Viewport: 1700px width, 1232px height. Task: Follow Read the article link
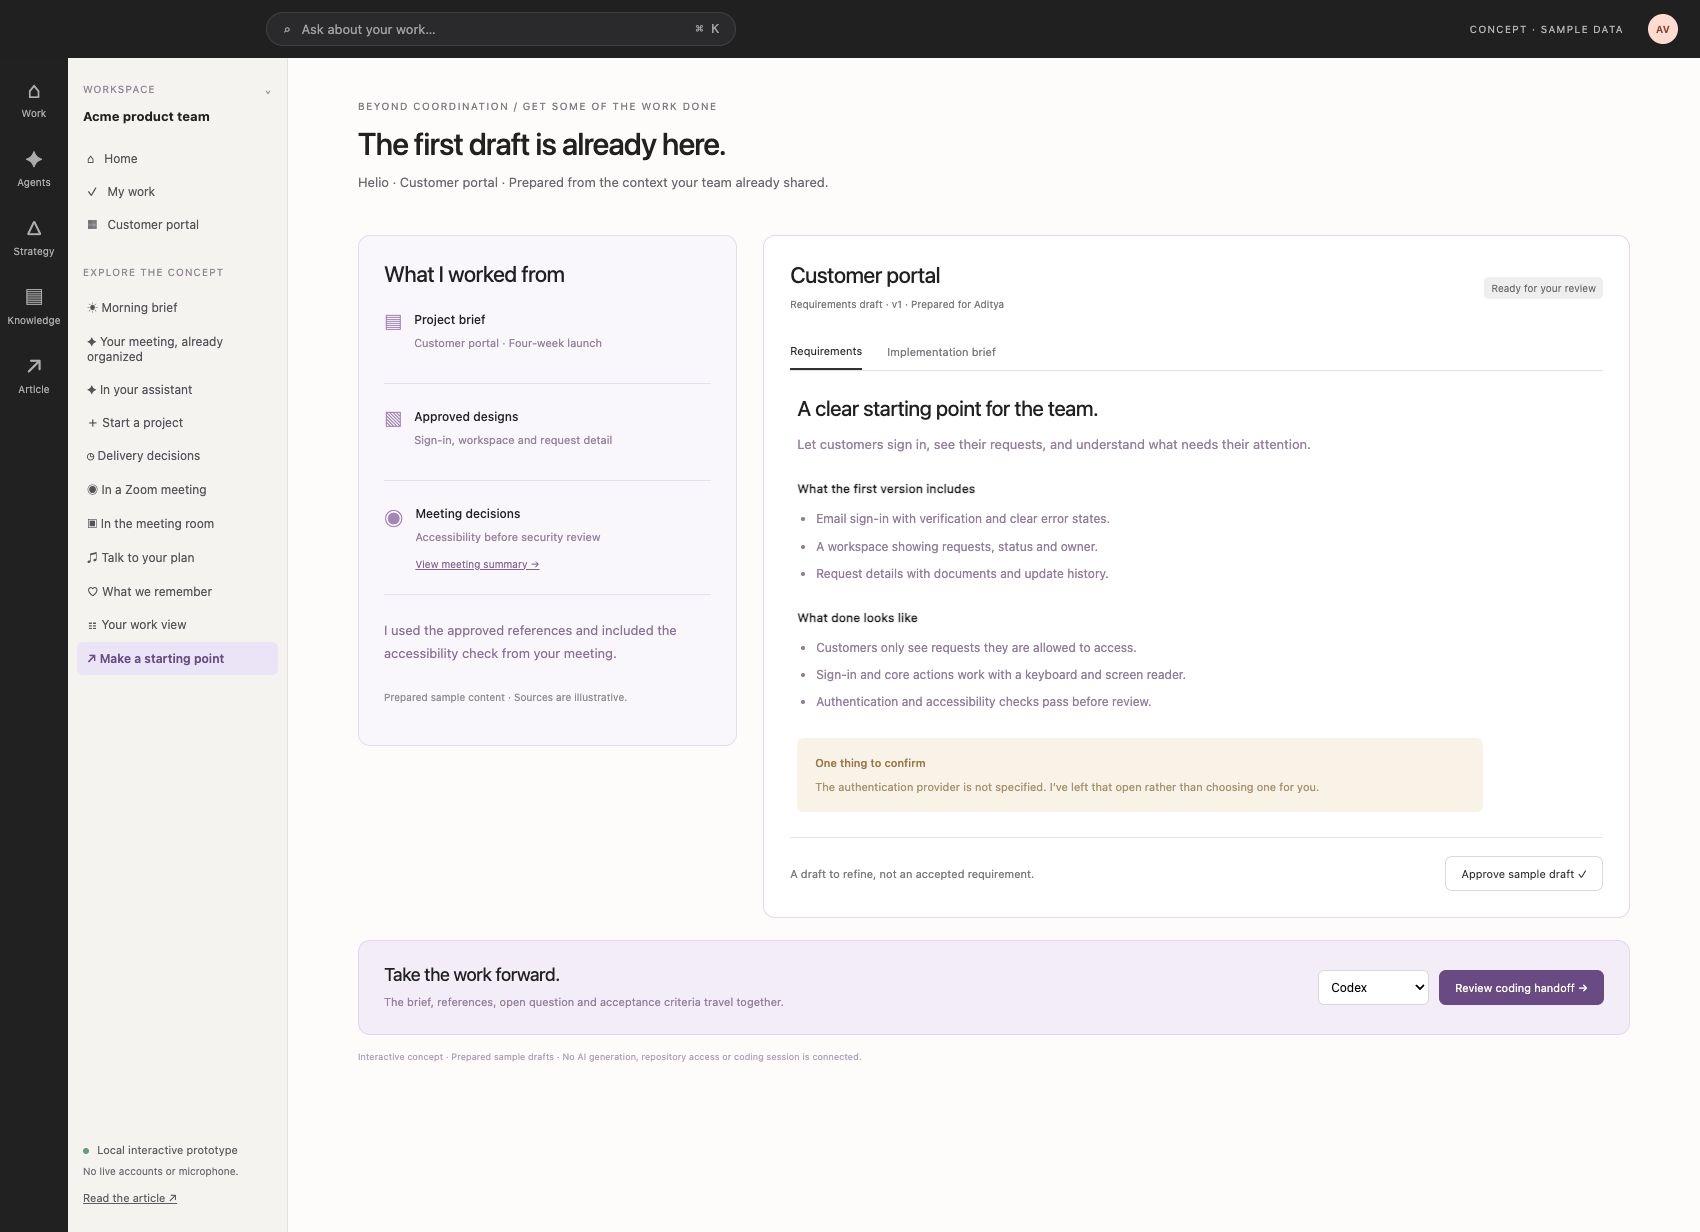pos(130,1199)
